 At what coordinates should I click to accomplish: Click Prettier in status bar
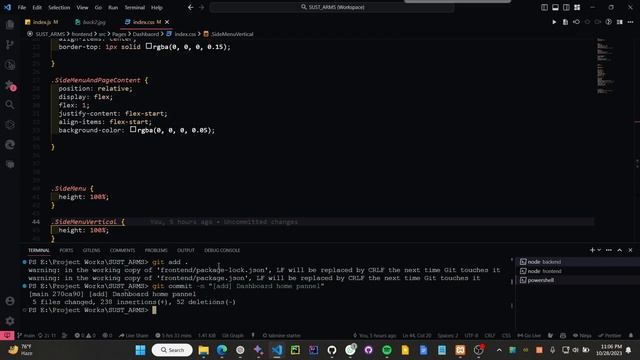(x=610, y=336)
